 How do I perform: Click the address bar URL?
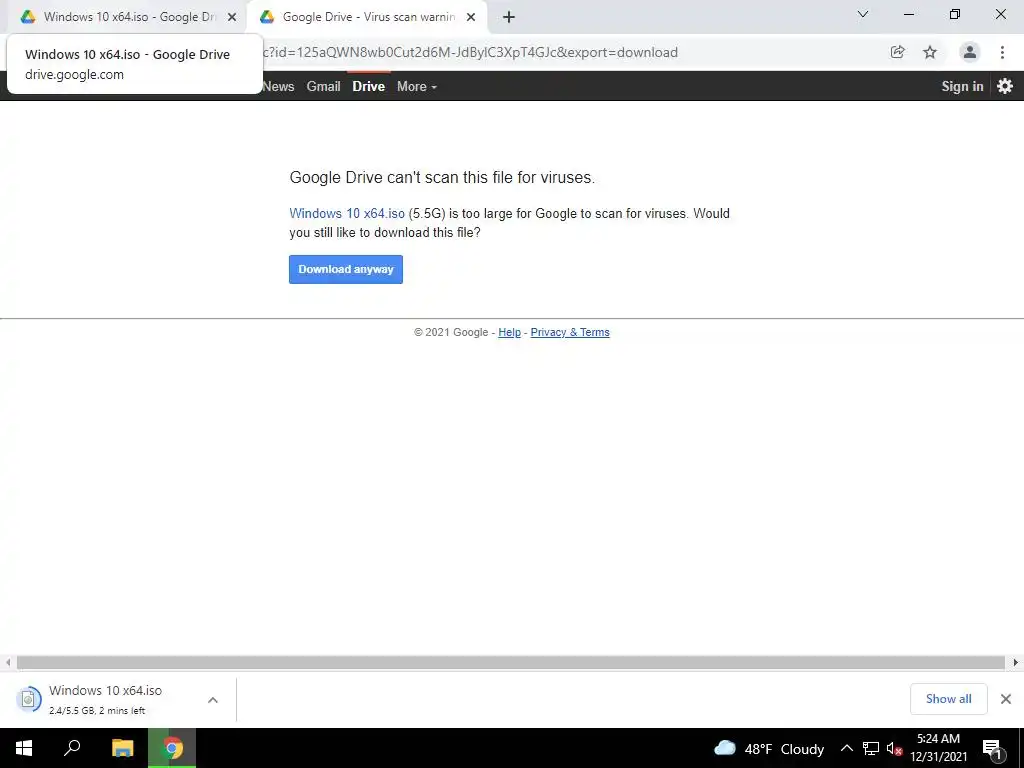pos(470,52)
